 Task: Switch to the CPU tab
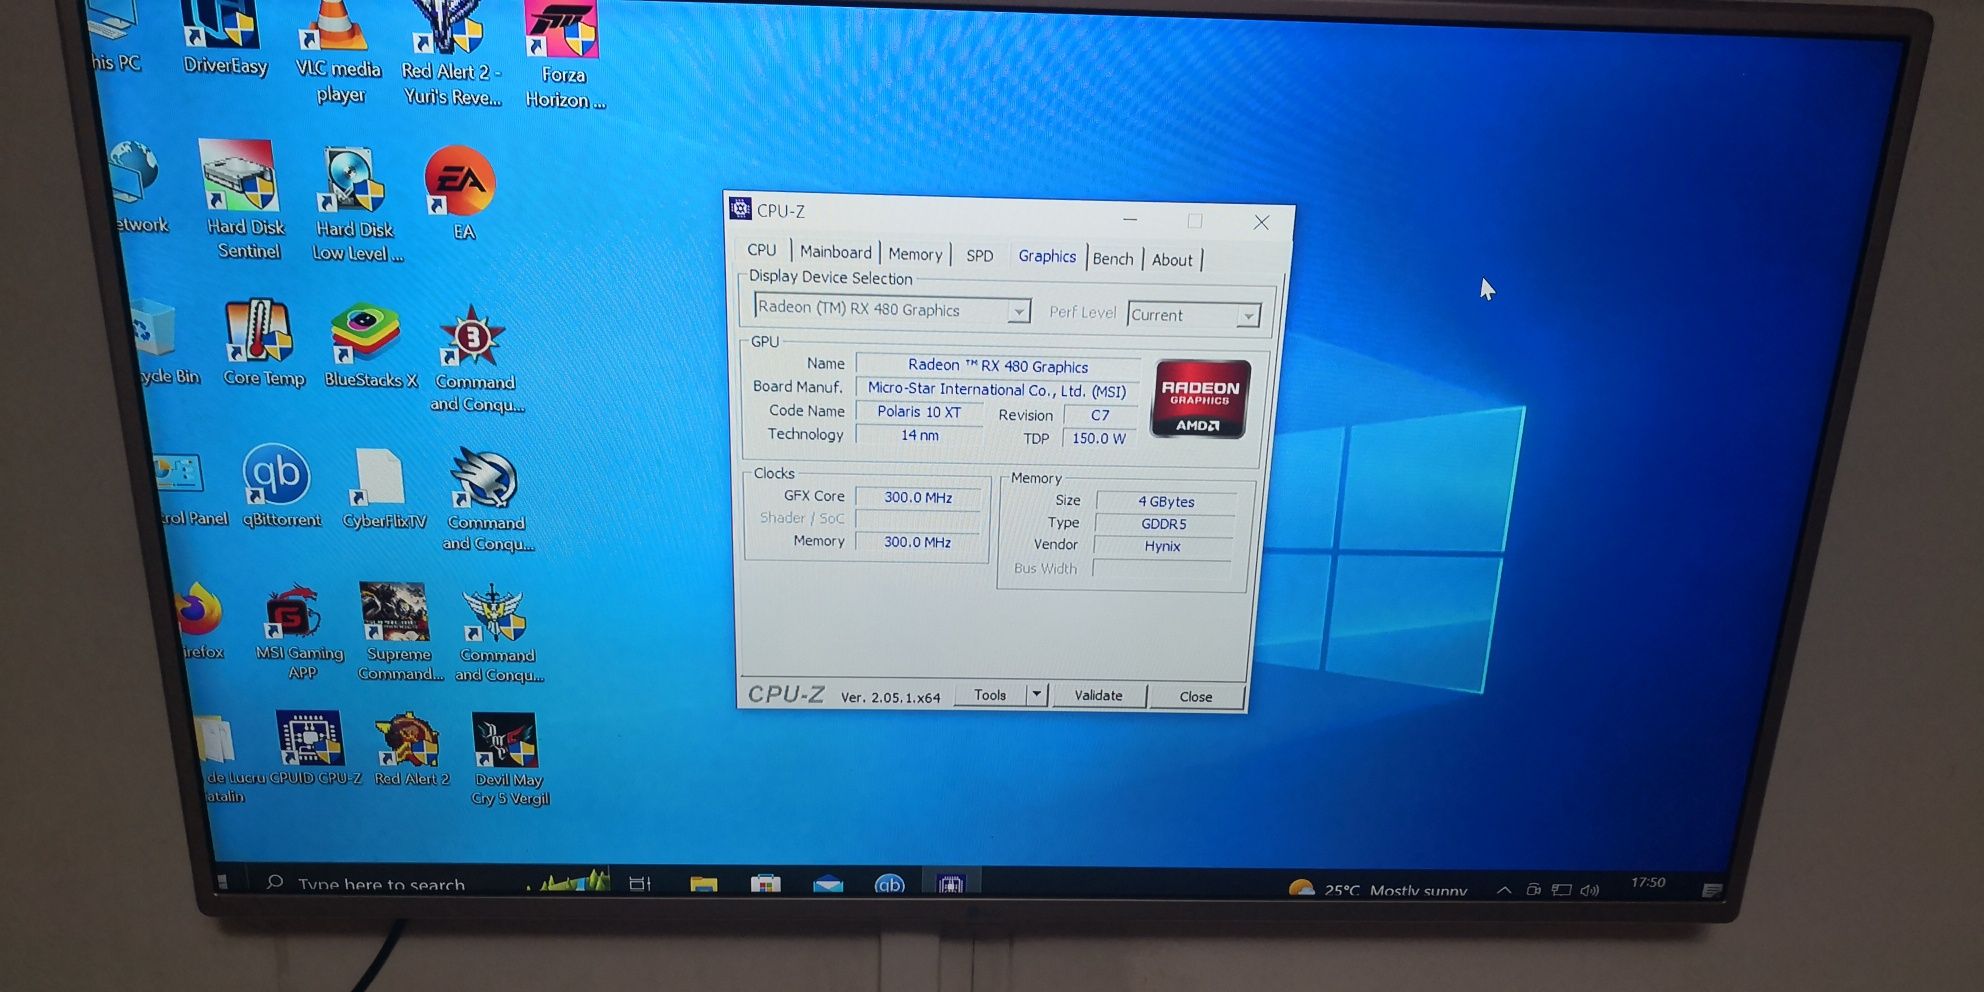[762, 250]
